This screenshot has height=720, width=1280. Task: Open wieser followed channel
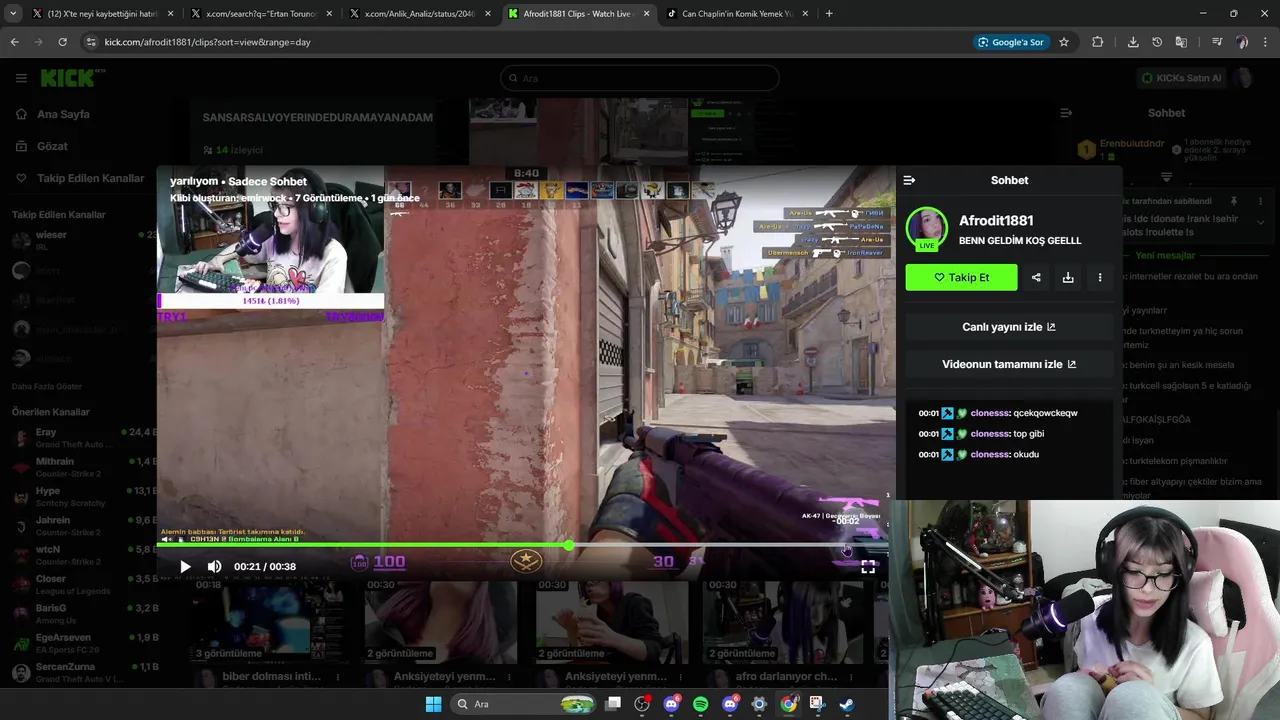[x=80, y=240]
